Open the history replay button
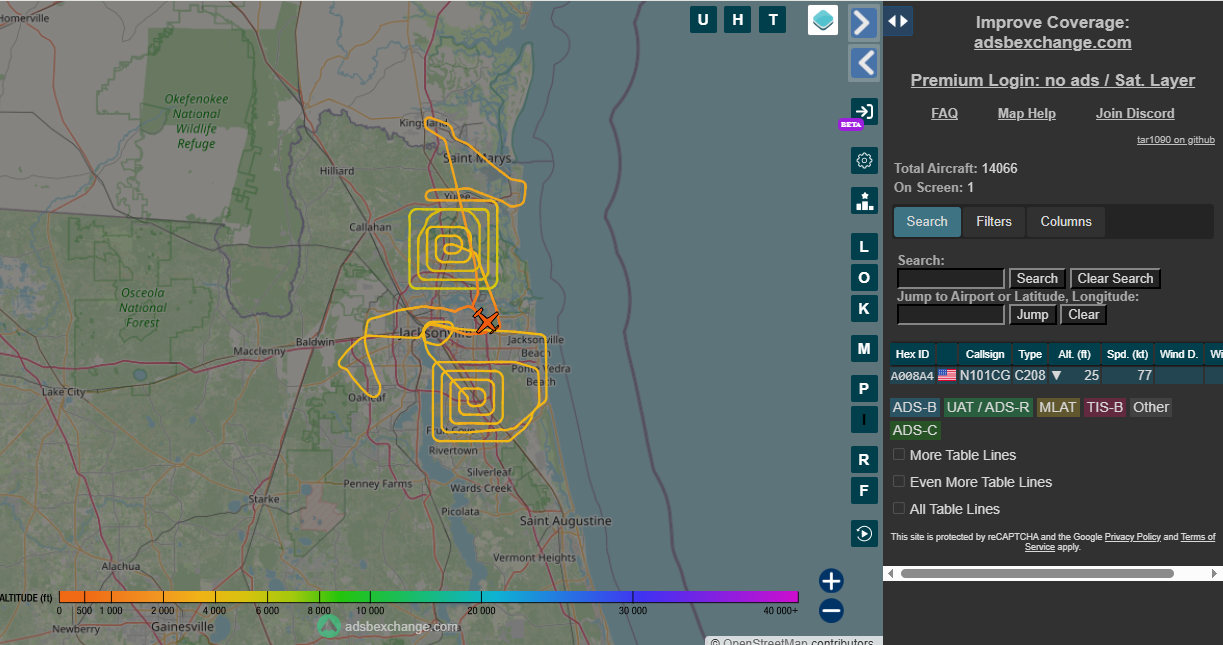This screenshot has width=1223, height=645. click(864, 533)
